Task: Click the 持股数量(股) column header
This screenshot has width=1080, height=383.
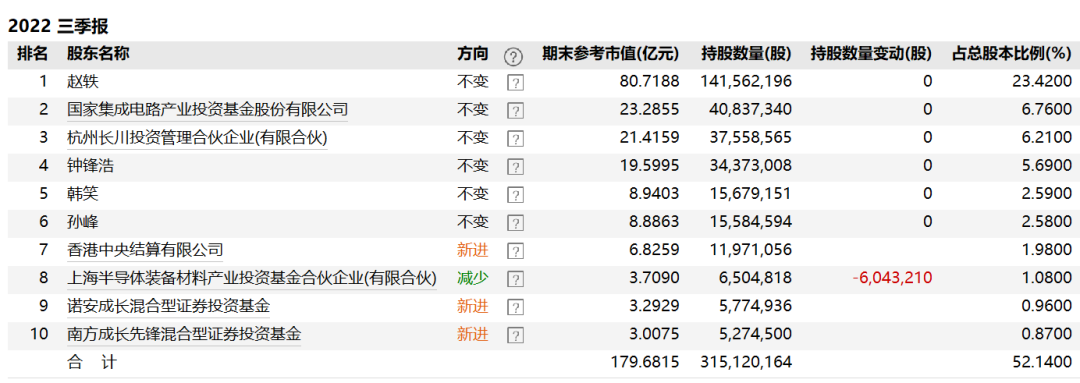Action: pyautogui.click(x=746, y=54)
